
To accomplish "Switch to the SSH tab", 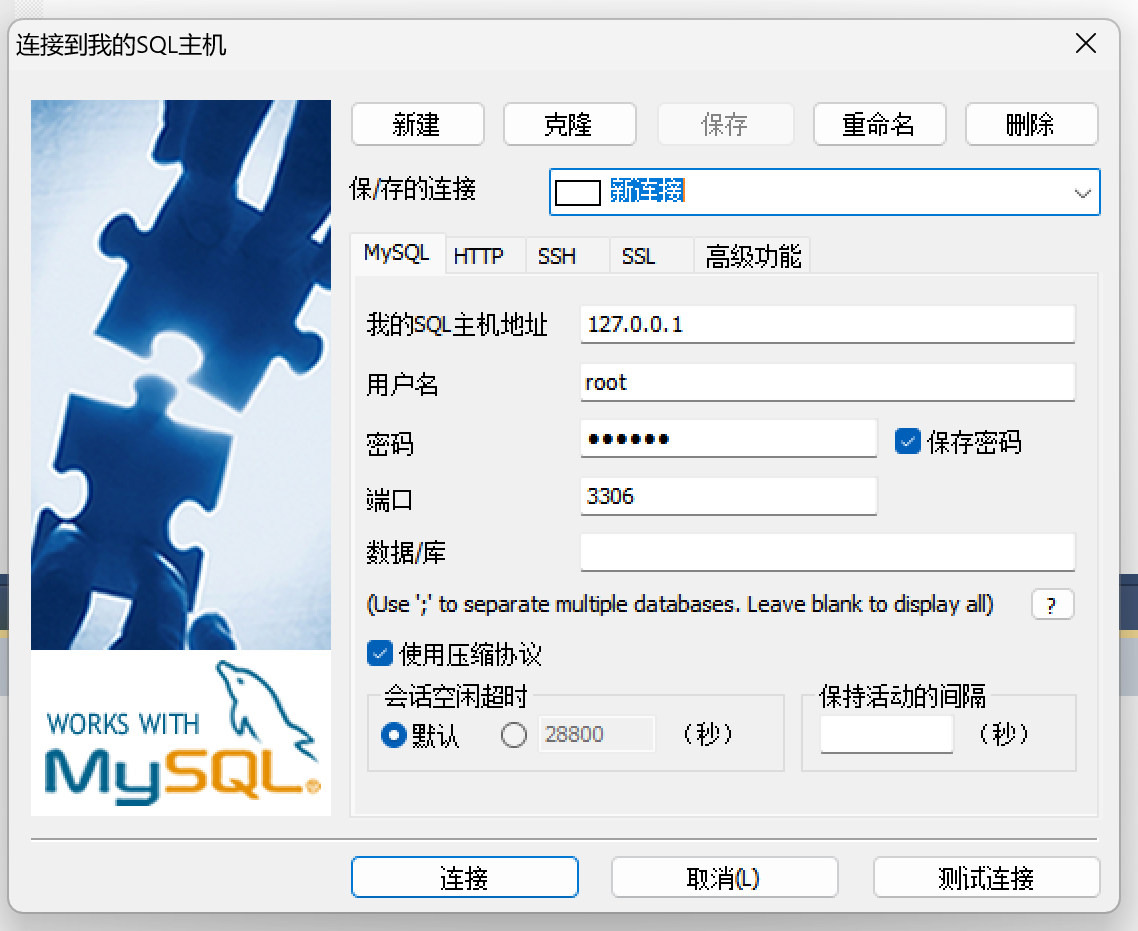I will pyautogui.click(x=567, y=256).
